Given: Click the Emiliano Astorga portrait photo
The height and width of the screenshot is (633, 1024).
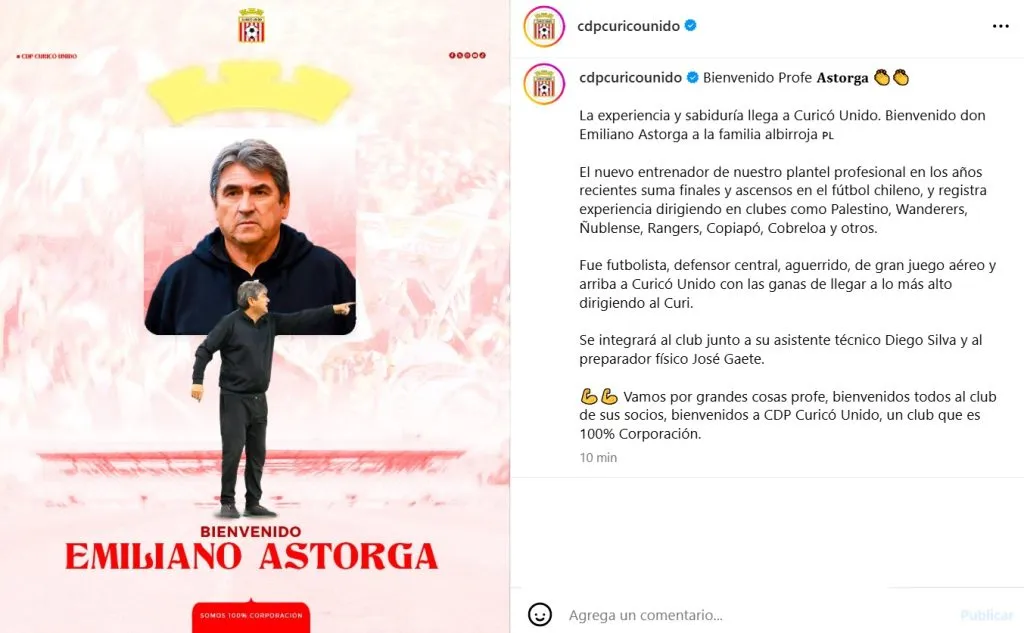Looking at the screenshot, I should 250,231.
